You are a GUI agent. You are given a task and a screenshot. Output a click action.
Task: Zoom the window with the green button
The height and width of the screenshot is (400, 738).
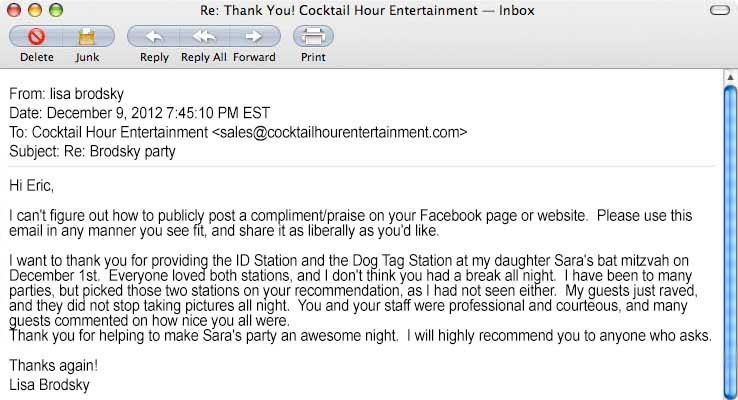click(53, 11)
